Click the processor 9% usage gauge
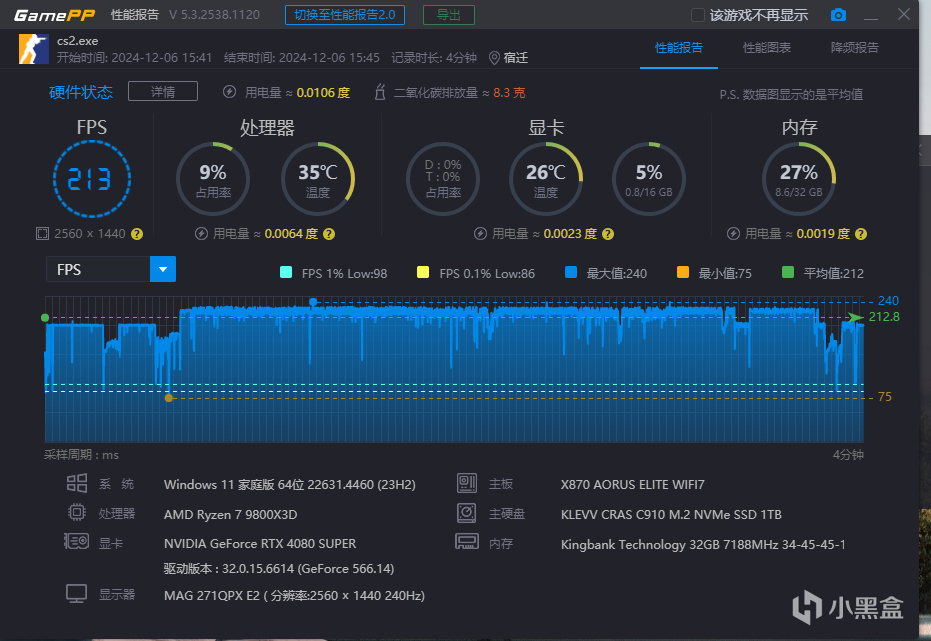 pos(213,179)
